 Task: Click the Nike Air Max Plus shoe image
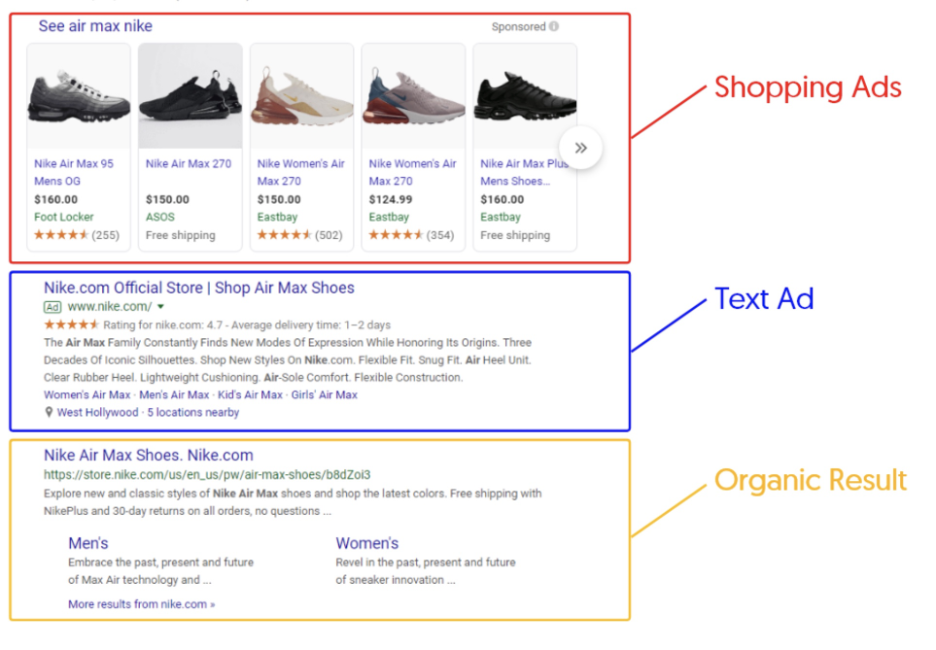(525, 97)
